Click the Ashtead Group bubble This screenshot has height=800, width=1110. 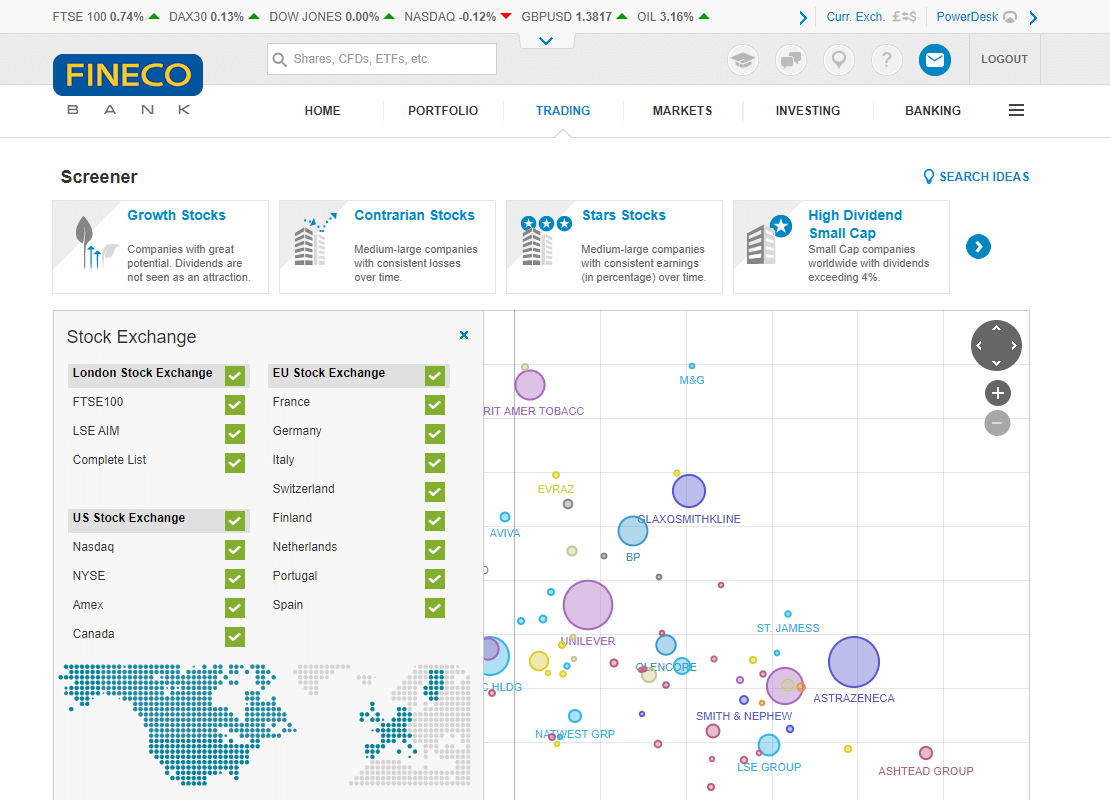(x=925, y=753)
